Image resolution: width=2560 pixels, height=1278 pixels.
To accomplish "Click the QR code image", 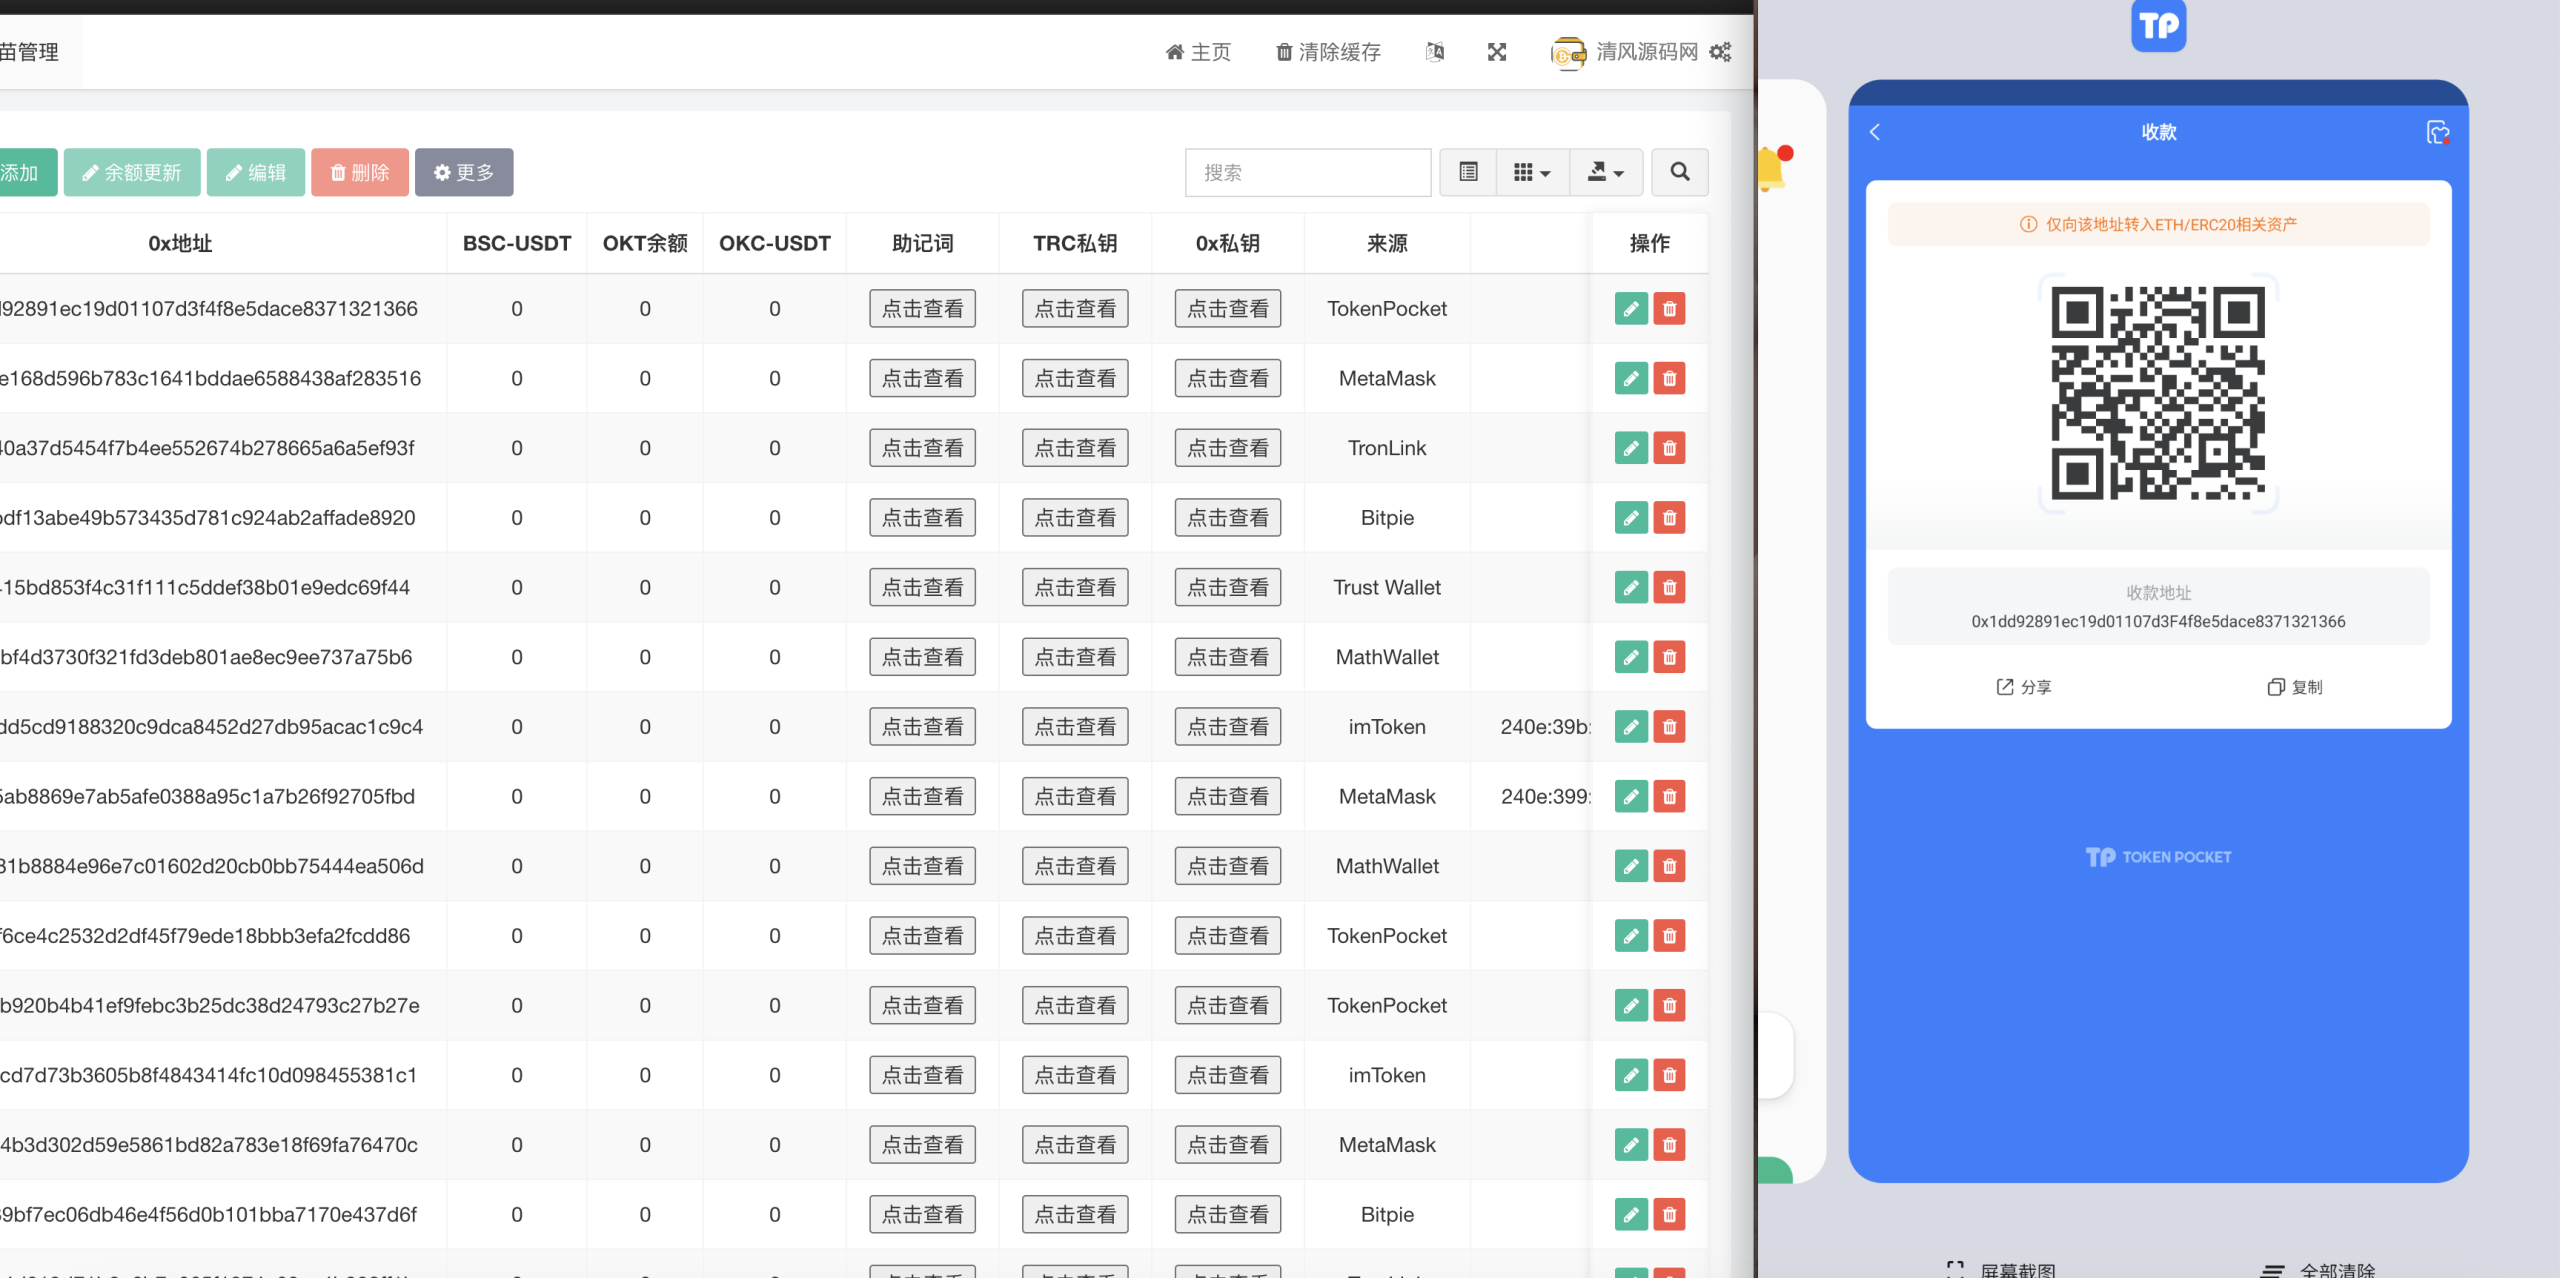I will point(2158,393).
